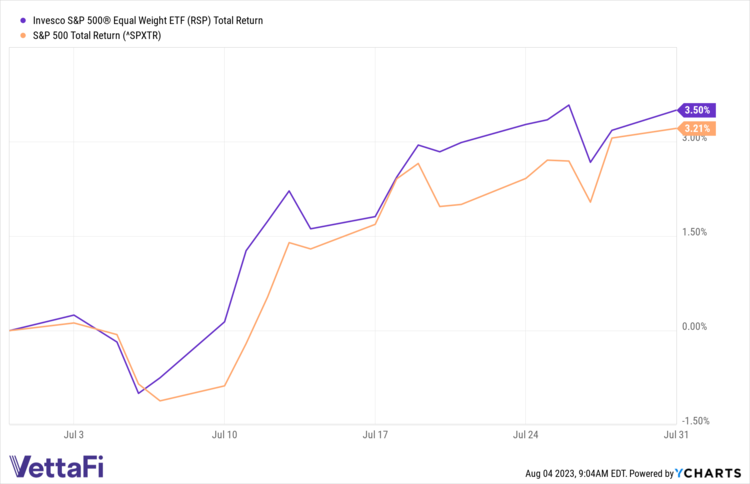Viewport: 750px width, 484px height.
Task: Select the Jul 3 date marker
Action: 73,437
